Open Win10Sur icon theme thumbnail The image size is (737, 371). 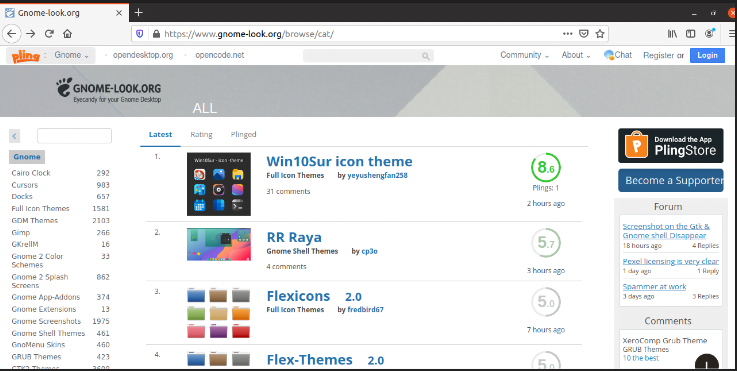(x=219, y=184)
